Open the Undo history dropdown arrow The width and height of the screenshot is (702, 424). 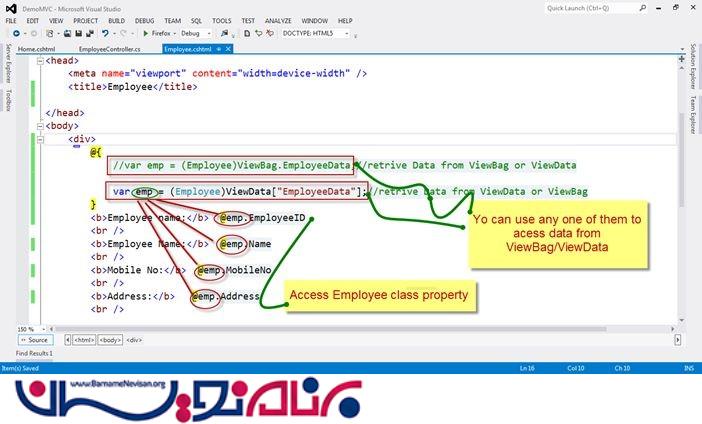(114, 33)
